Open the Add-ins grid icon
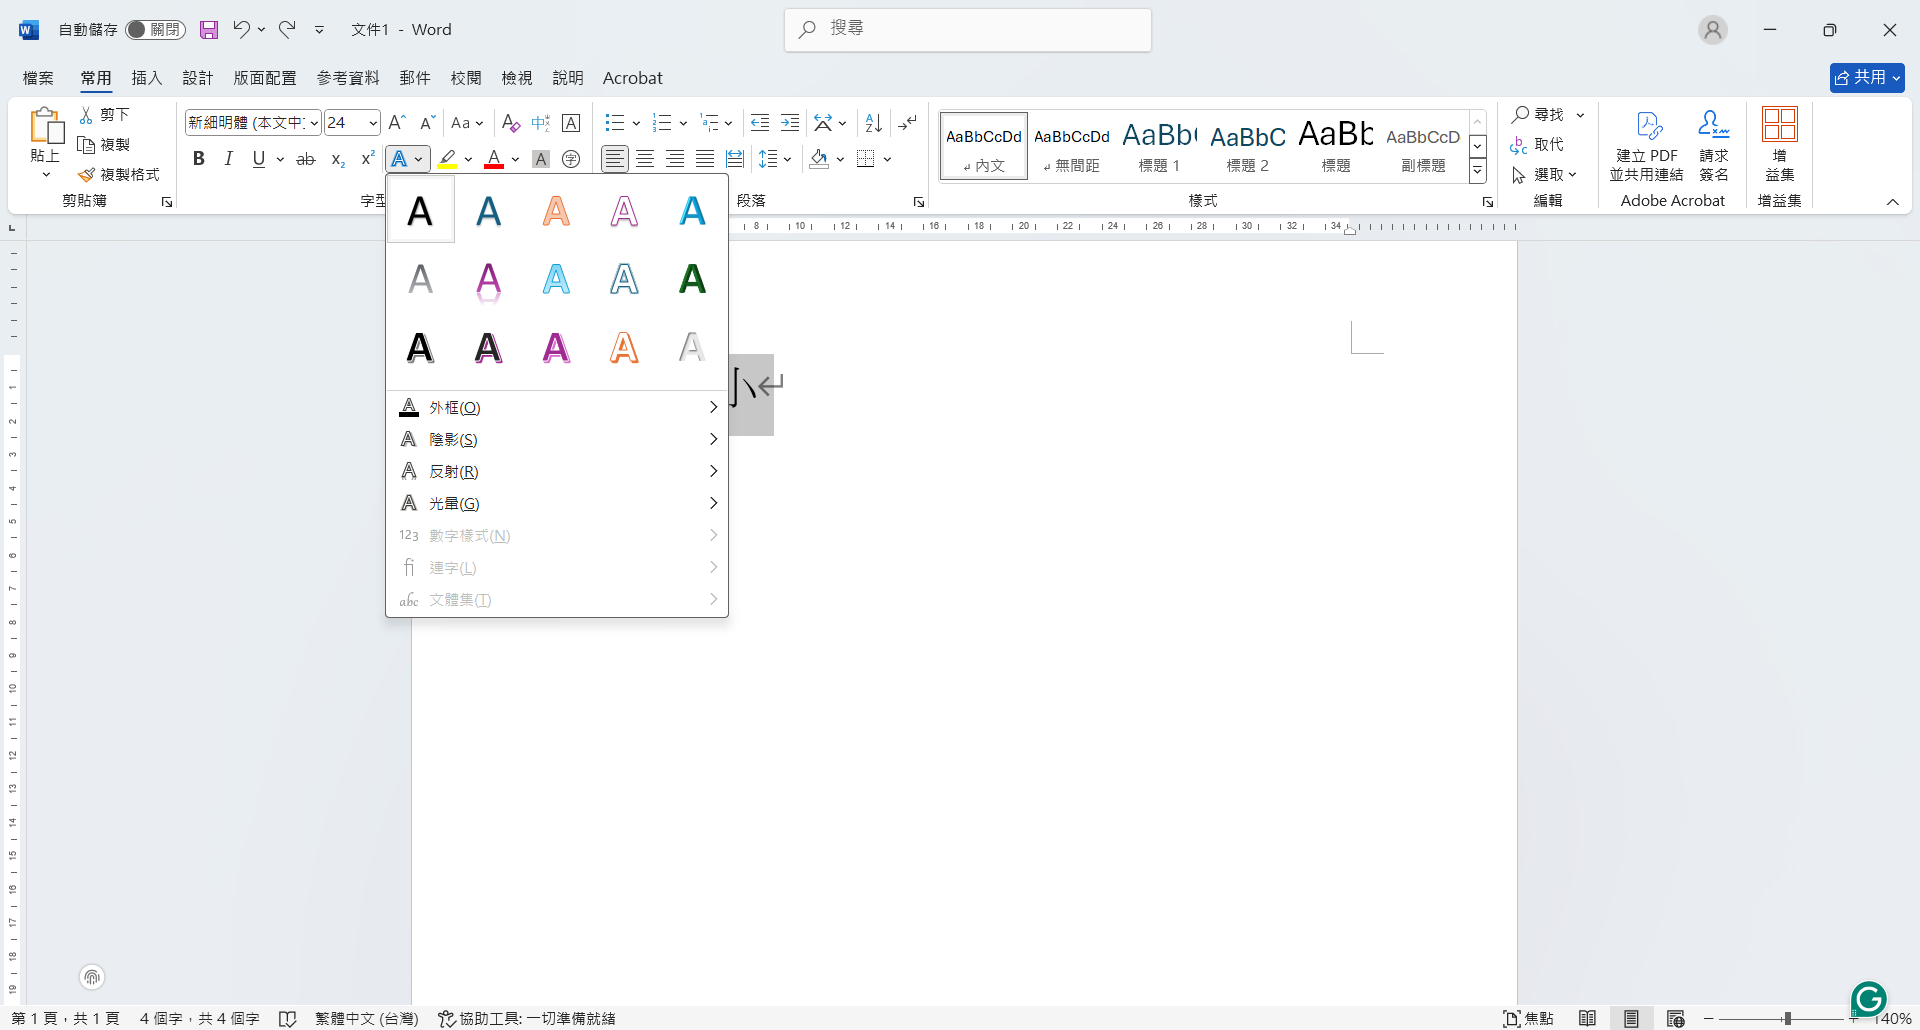 (1779, 125)
